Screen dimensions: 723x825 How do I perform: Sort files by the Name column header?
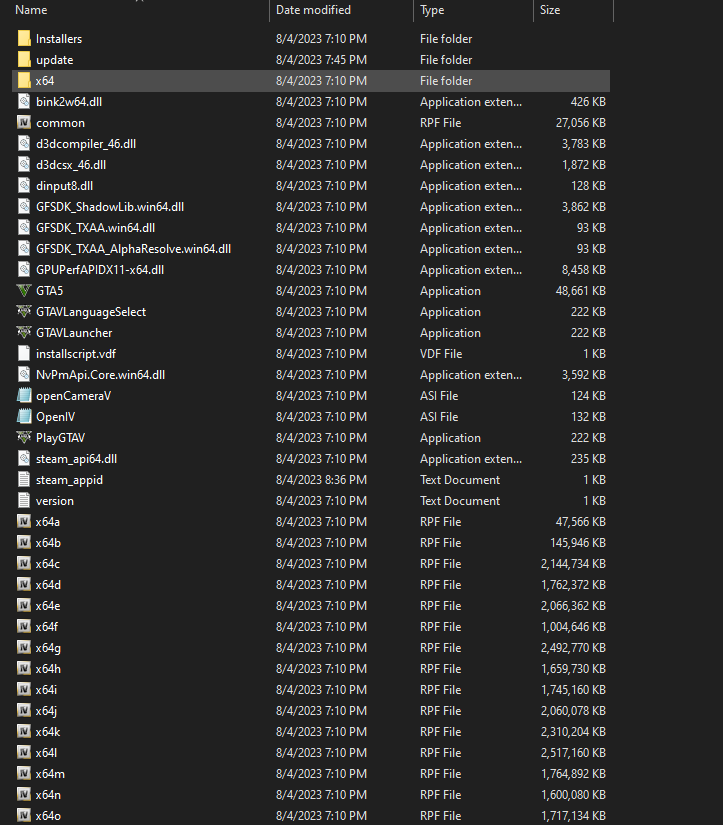click(31, 10)
